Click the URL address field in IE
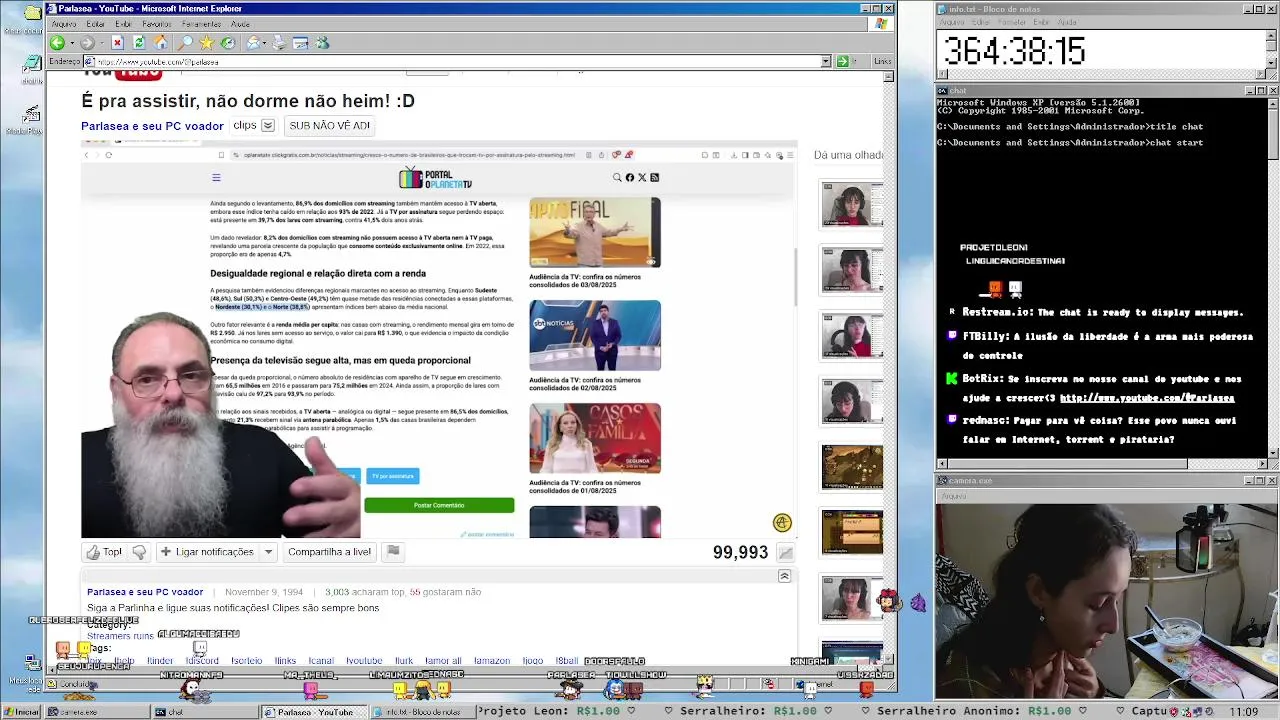 tap(455, 61)
